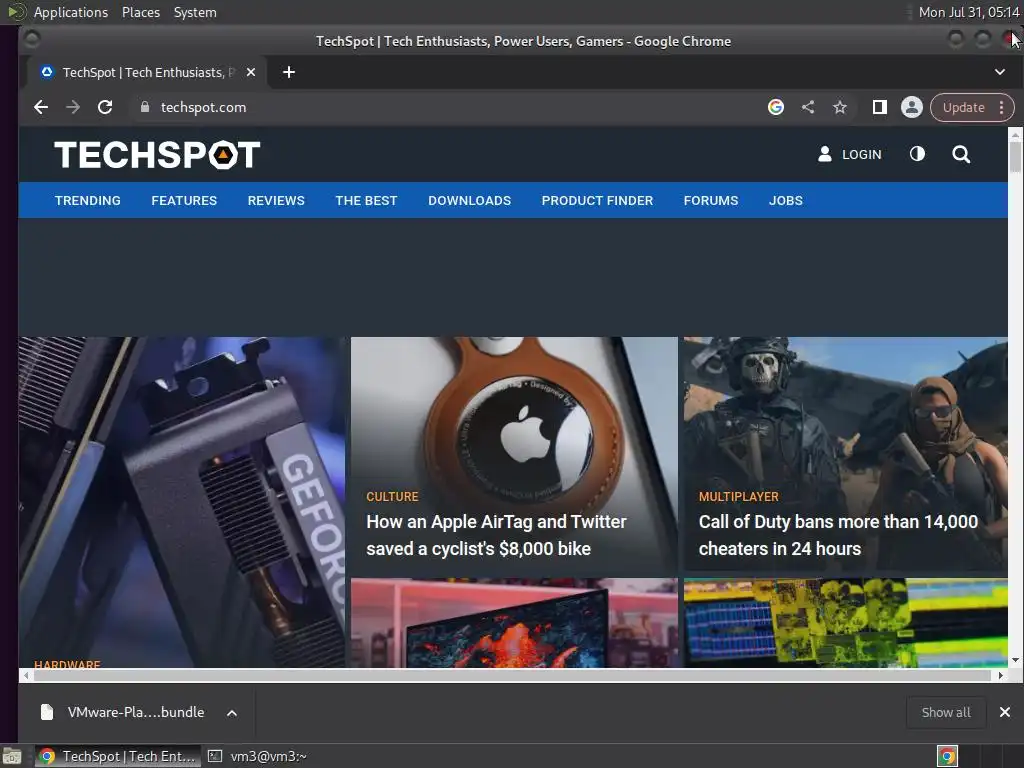The width and height of the screenshot is (1024, 768).
Task: Close the downloads bar
Action: coord(1005,712)
